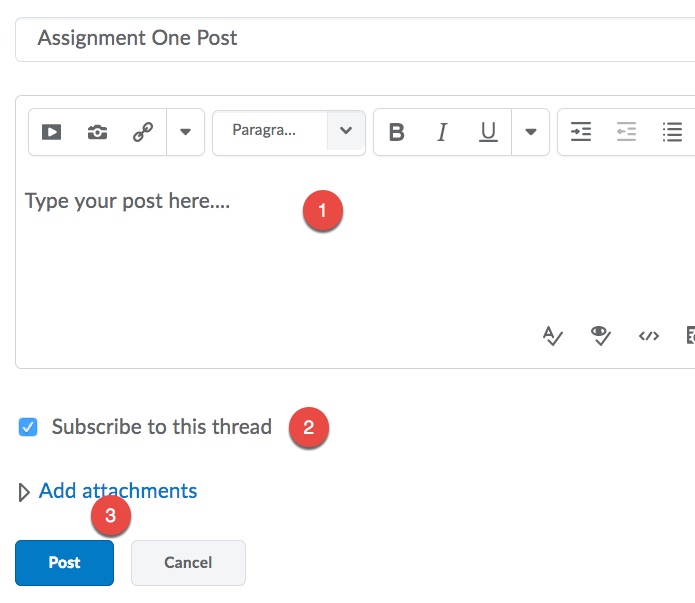The width and height of the screenshot is (695, 603).
Task: Open the insert options dropdown arrow
Action: tap(185, 132)
